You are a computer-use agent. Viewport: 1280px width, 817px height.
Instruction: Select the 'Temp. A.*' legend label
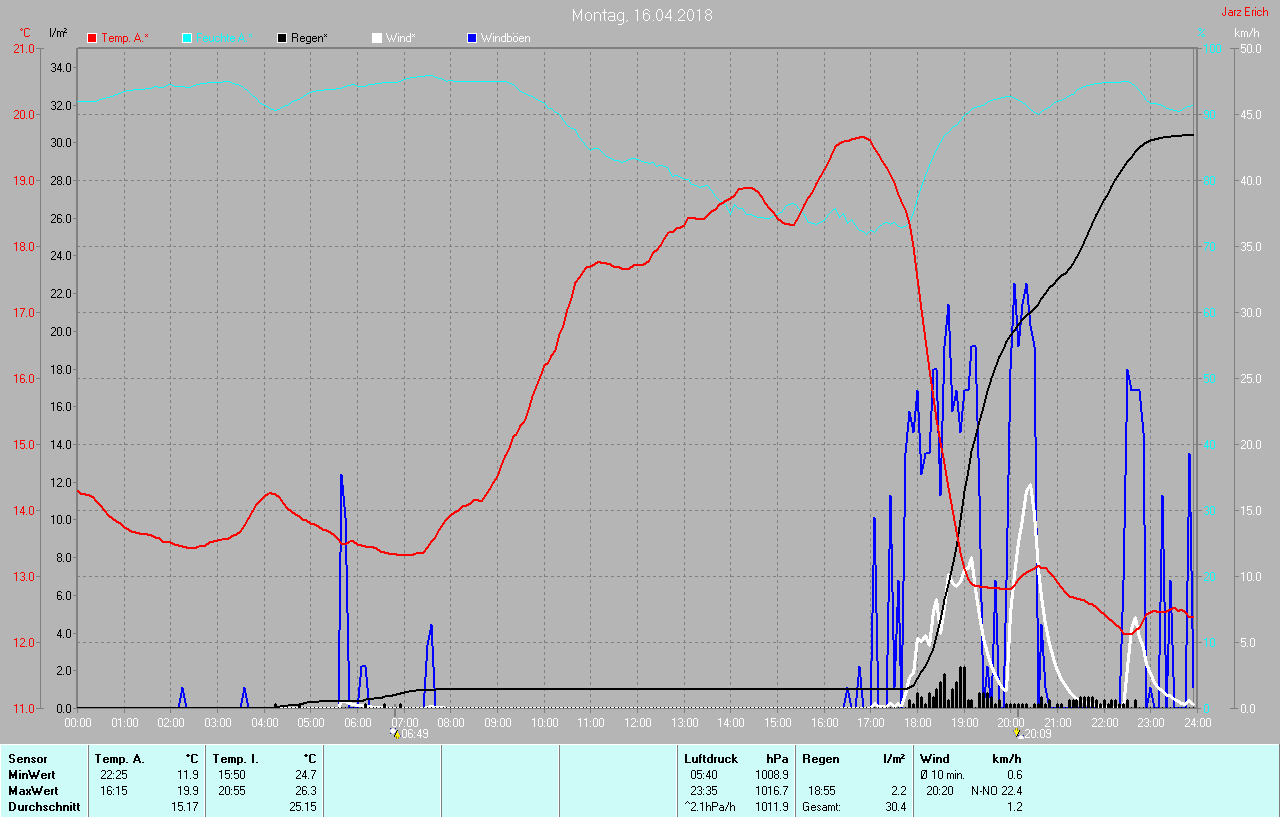[x=125, y=38]
